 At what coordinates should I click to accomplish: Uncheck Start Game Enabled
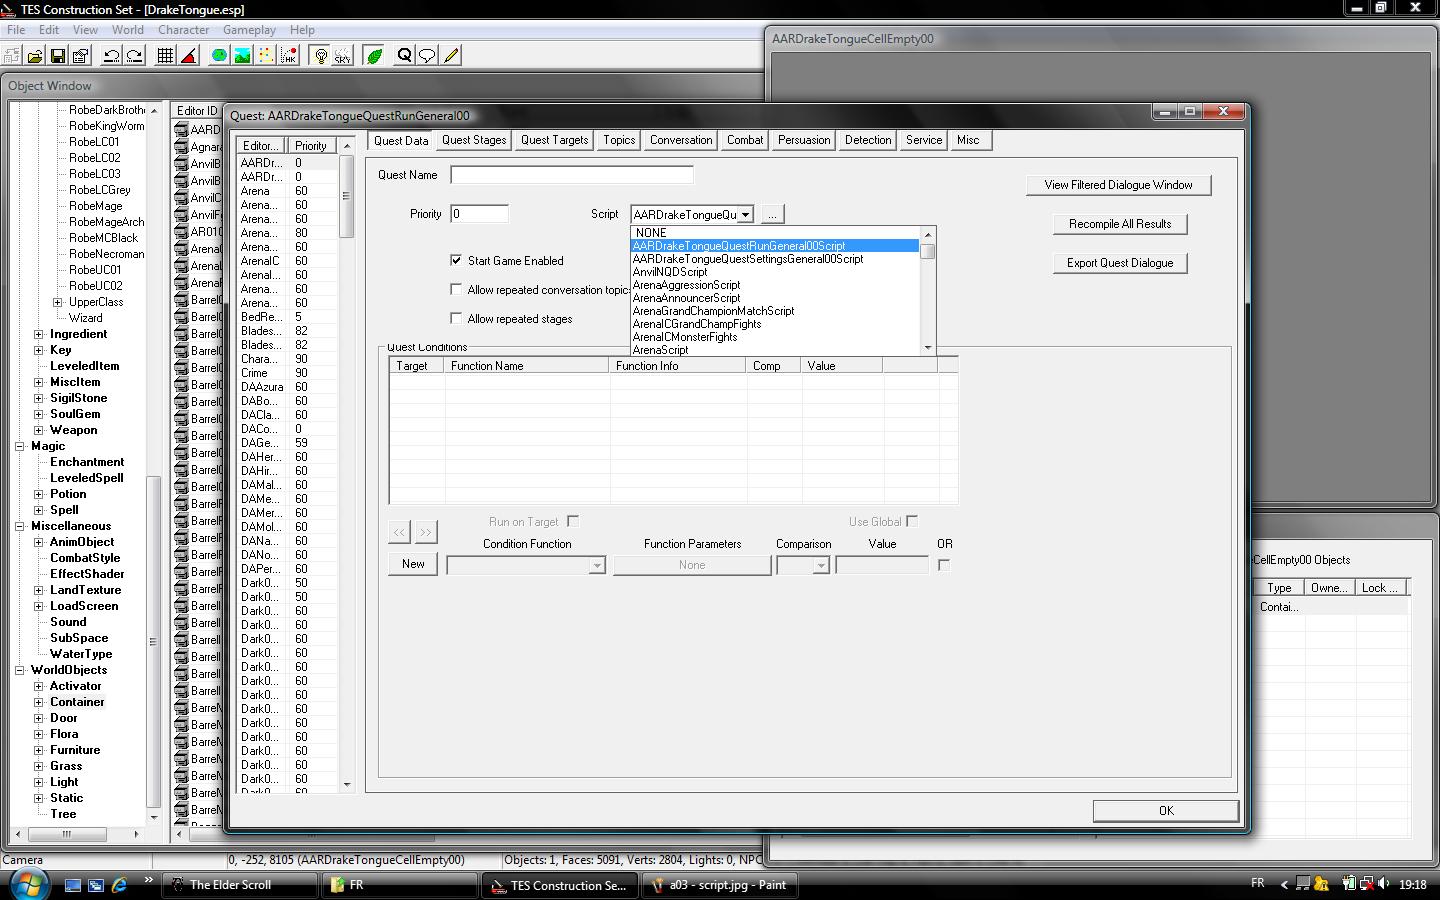(456, 260)
